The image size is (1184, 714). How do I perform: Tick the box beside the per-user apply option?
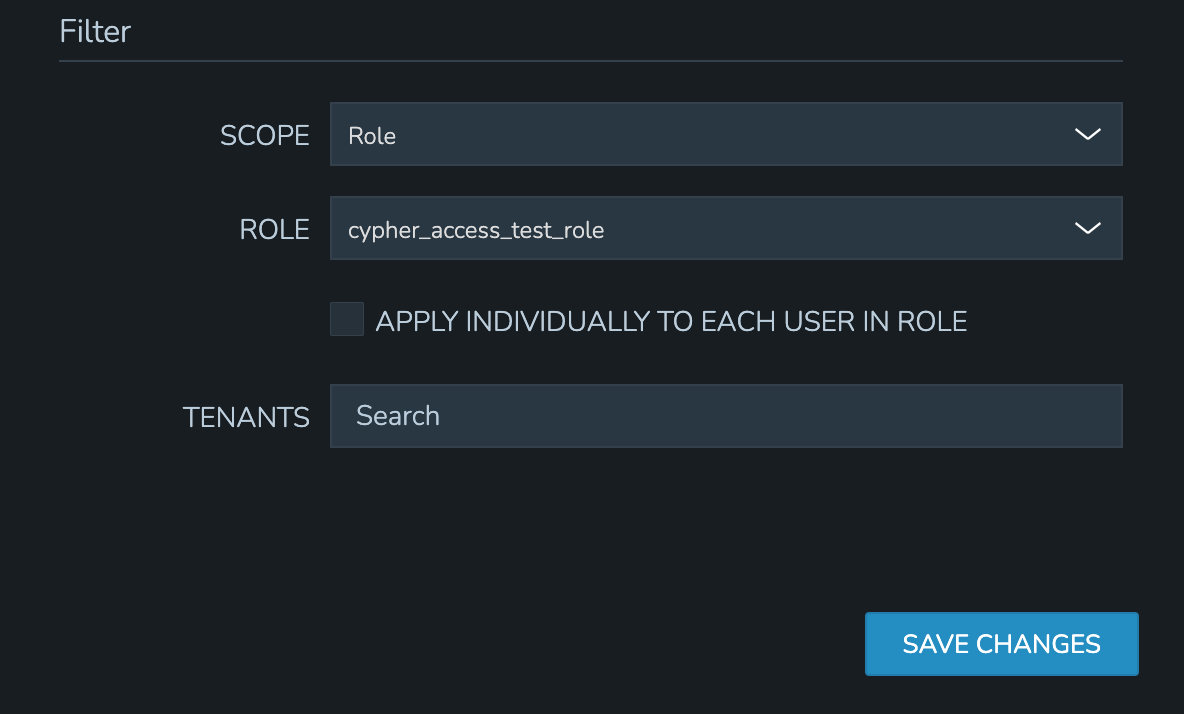point(347,320)
